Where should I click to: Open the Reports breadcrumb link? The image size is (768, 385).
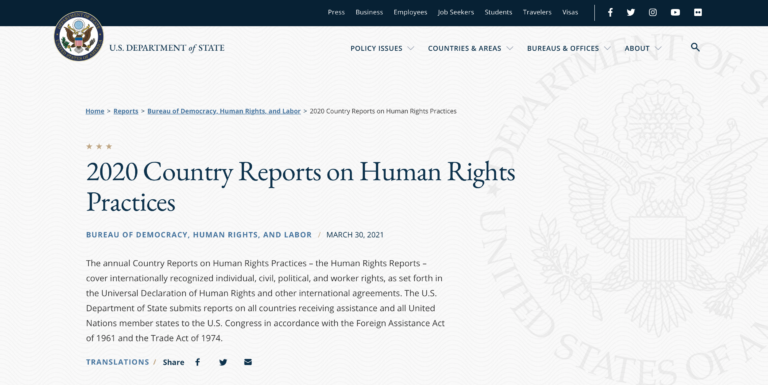point(126,111)
